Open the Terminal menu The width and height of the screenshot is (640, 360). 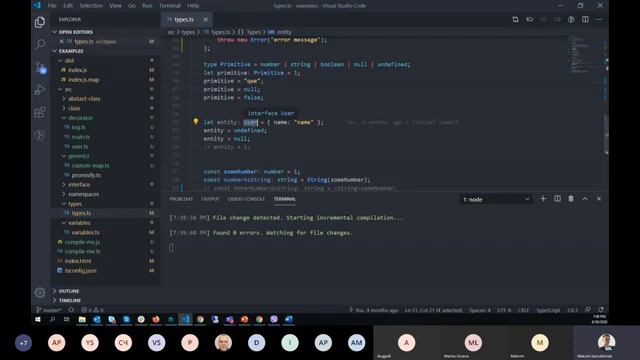click(170, 6)
